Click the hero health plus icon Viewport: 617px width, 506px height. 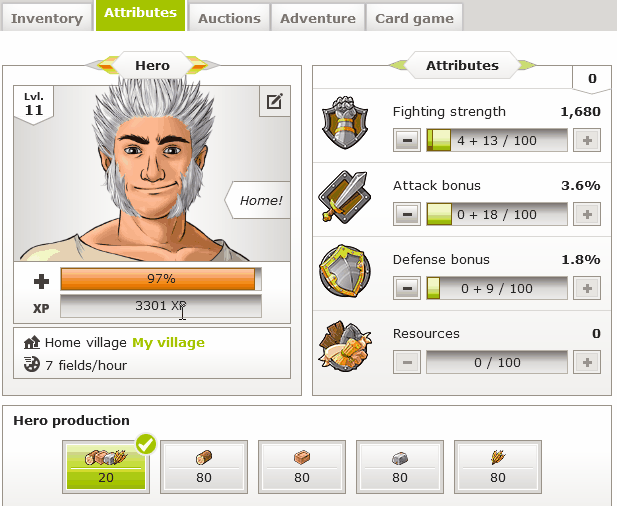pyautogui.click(x=41, y=281)
